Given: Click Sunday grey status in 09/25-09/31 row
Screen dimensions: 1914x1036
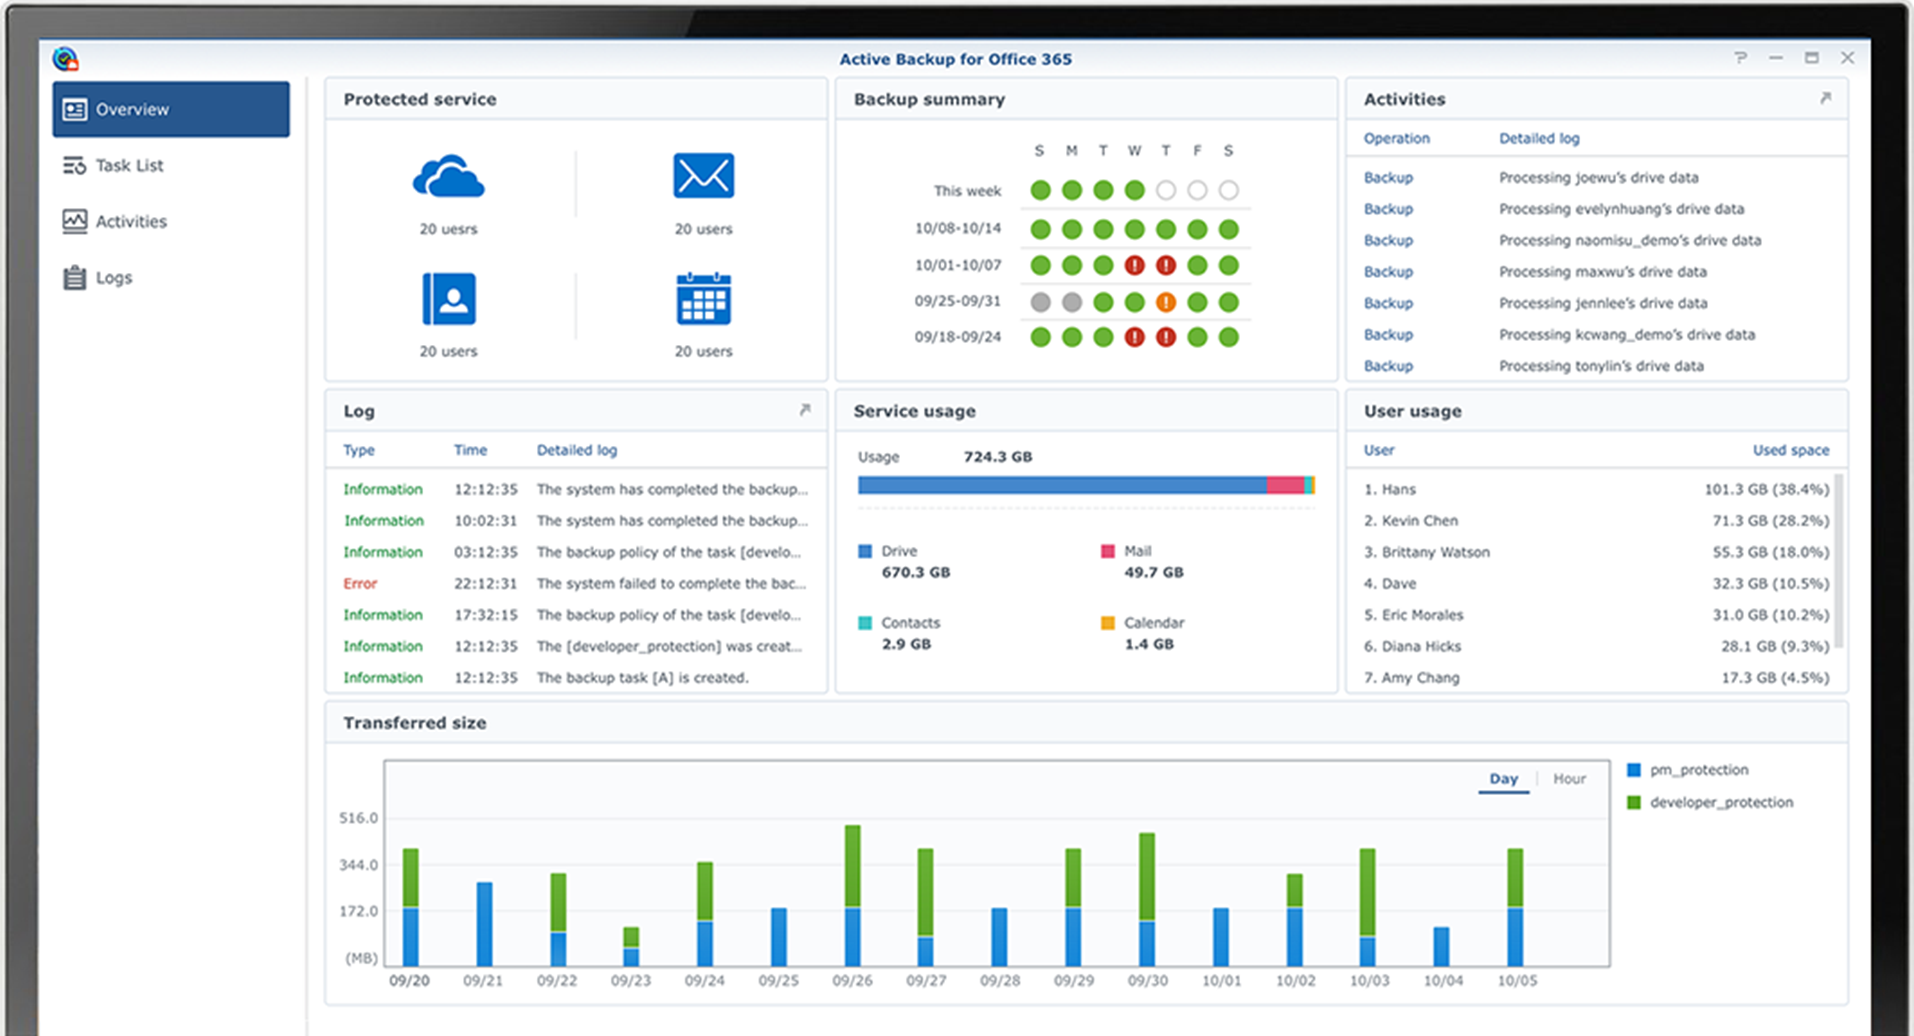Looking at the screenshot, I should (x=1040, y=302).
